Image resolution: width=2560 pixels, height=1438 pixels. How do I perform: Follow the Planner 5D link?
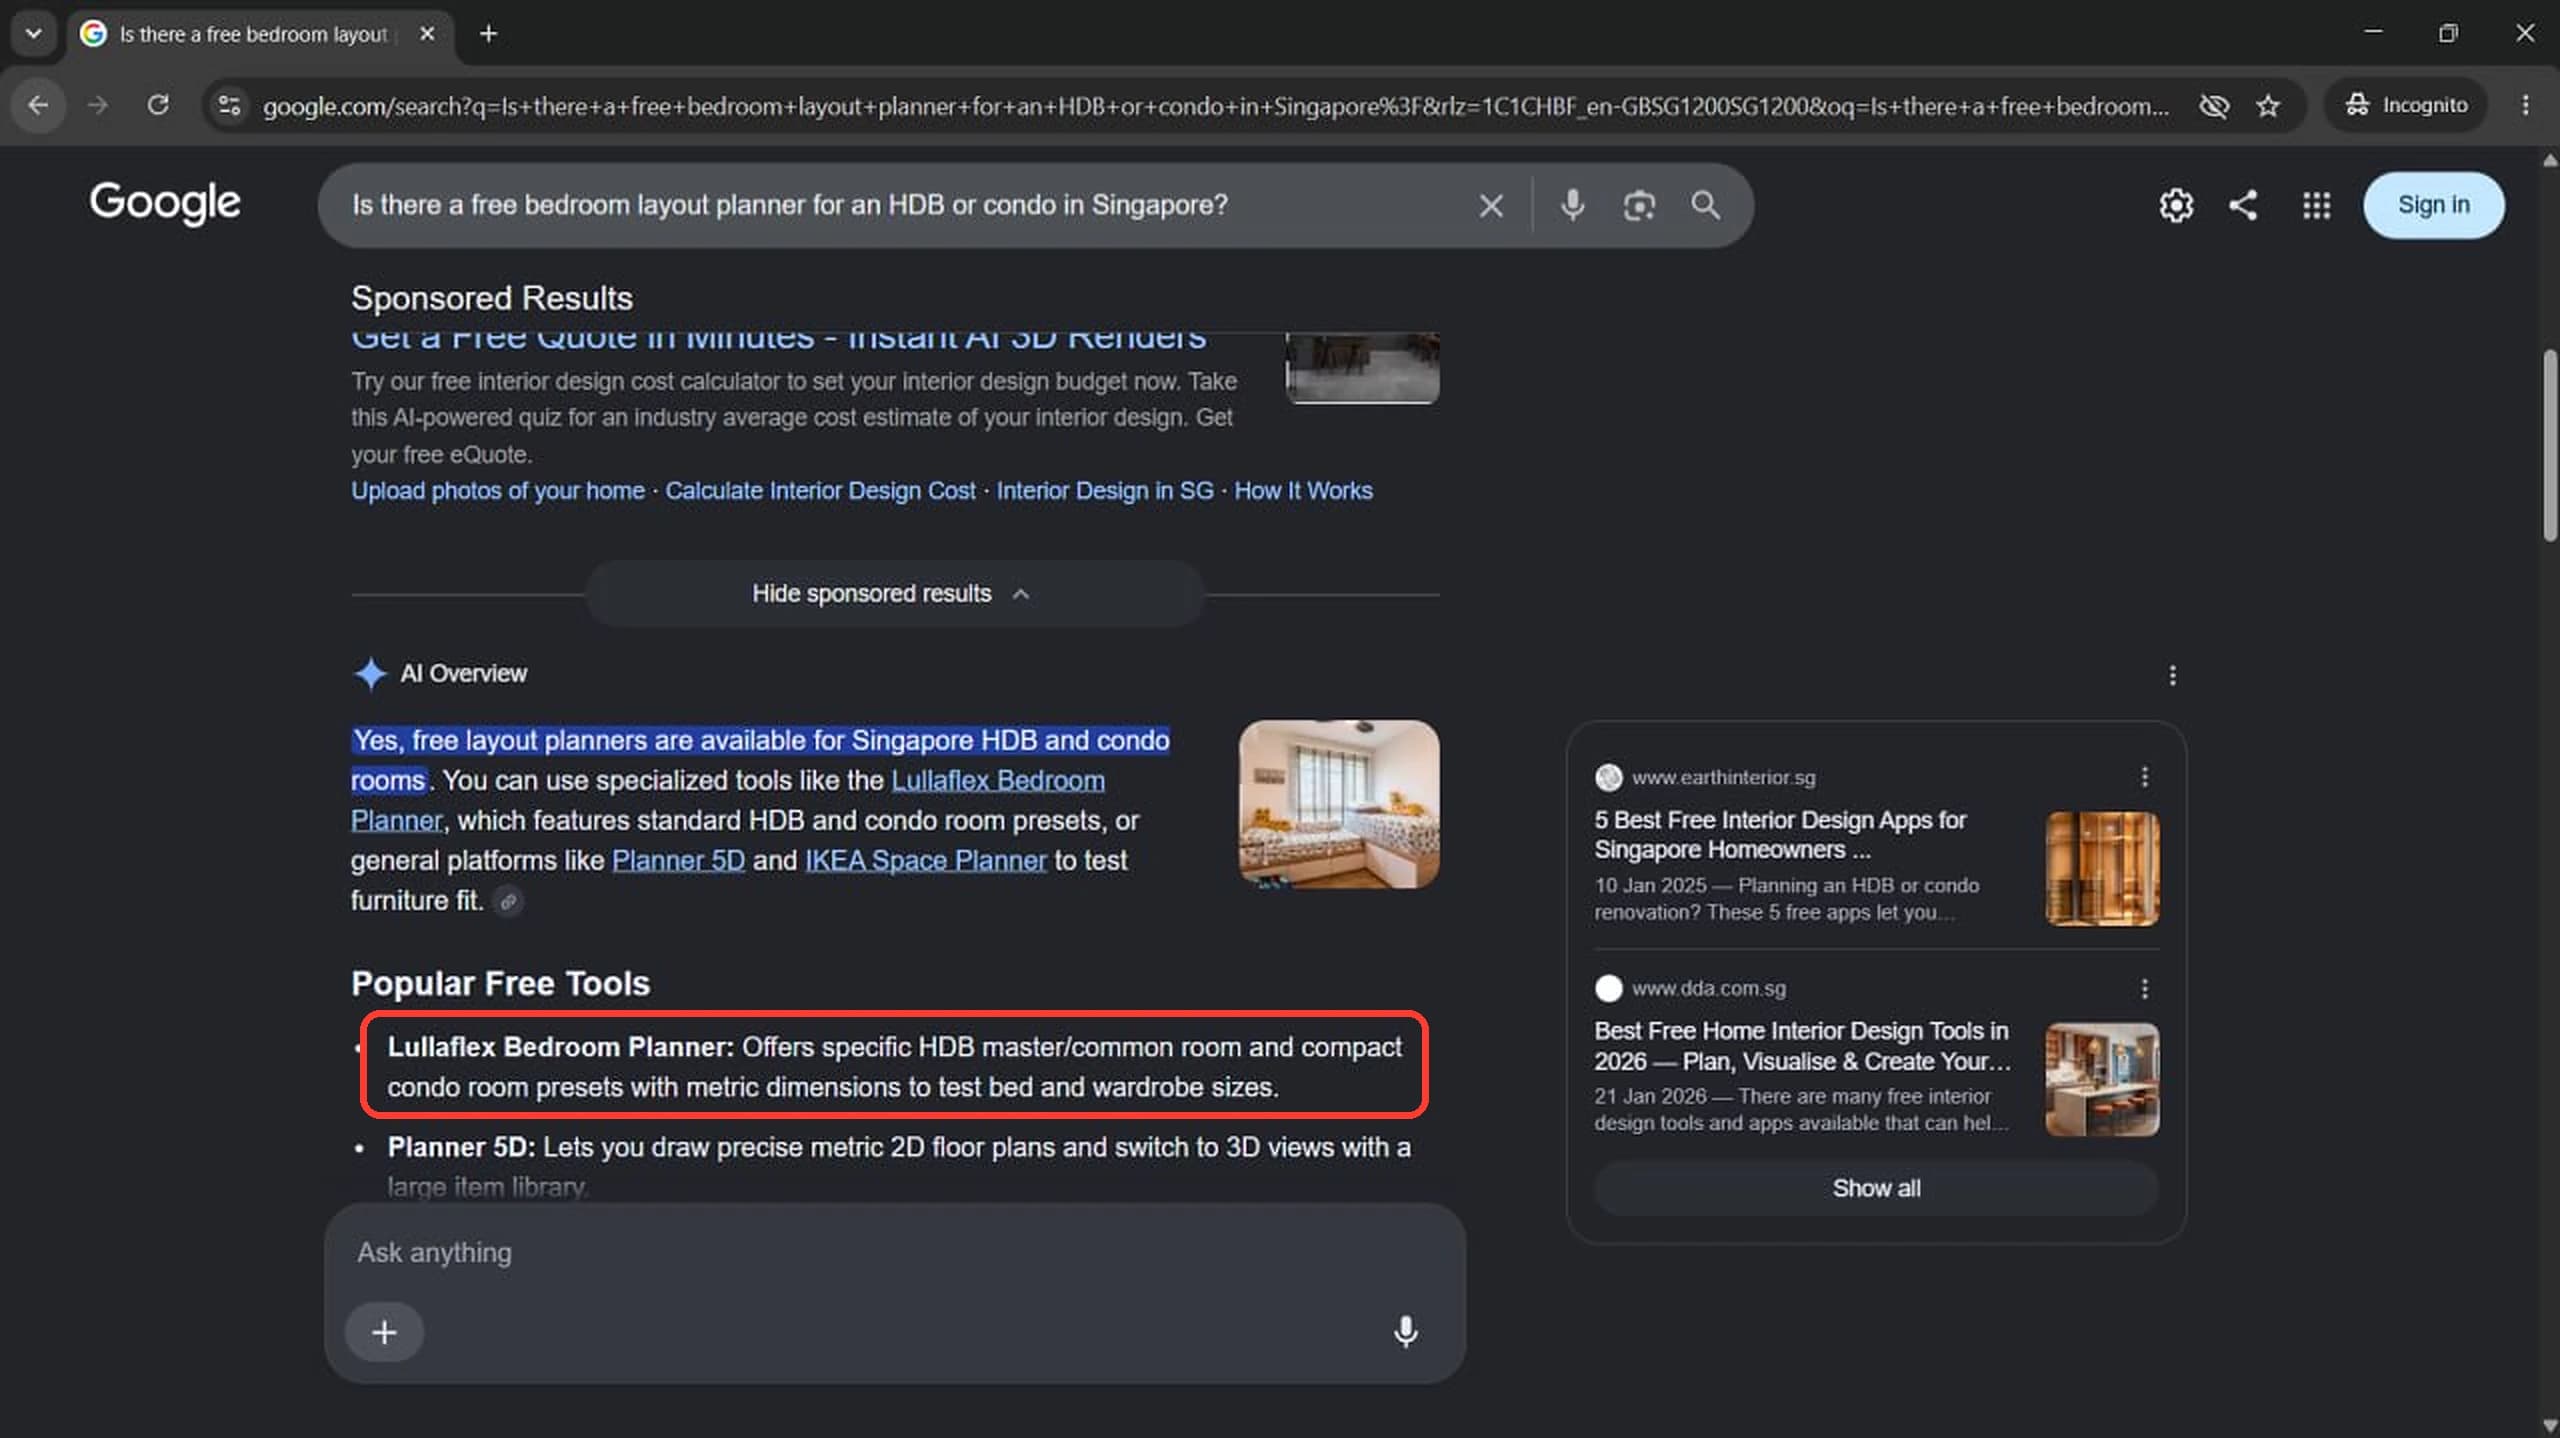pos(678,860)
